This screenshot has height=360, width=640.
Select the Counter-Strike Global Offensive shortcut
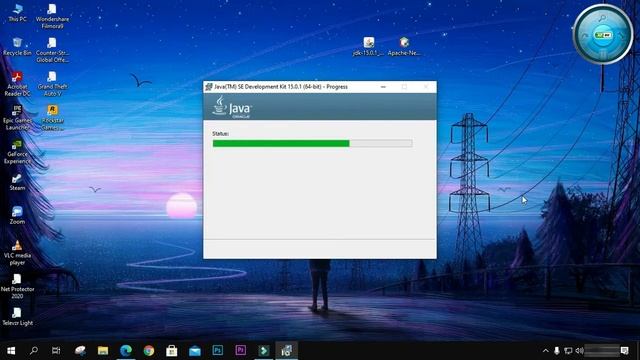click(x=52, y=50)
